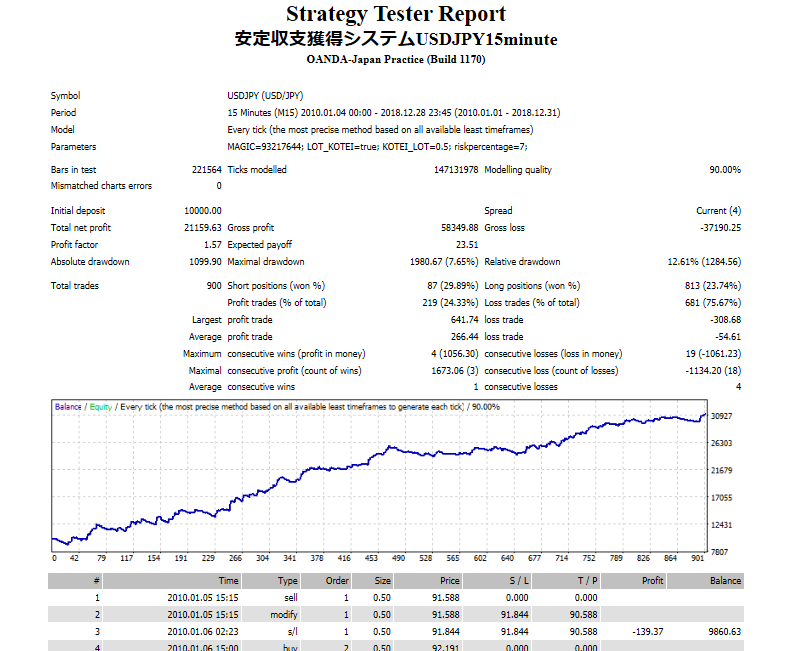Select the chart x-axis label 901
Viewport: 804px width, 651px height.
click(x=697, y=558)
